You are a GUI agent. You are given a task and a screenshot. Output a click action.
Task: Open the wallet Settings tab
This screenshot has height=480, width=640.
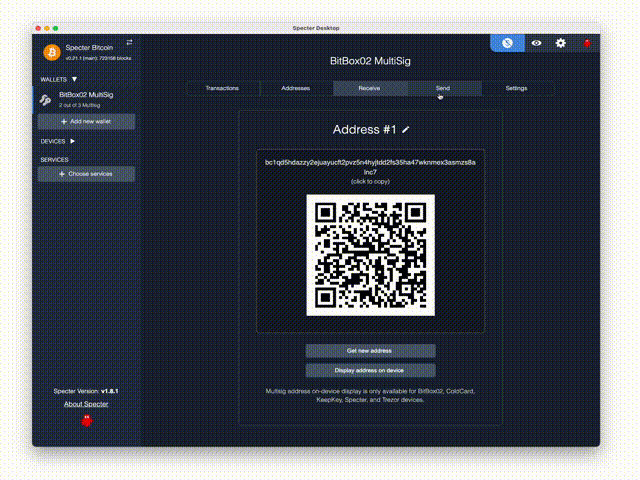click(x=517, y=88)
